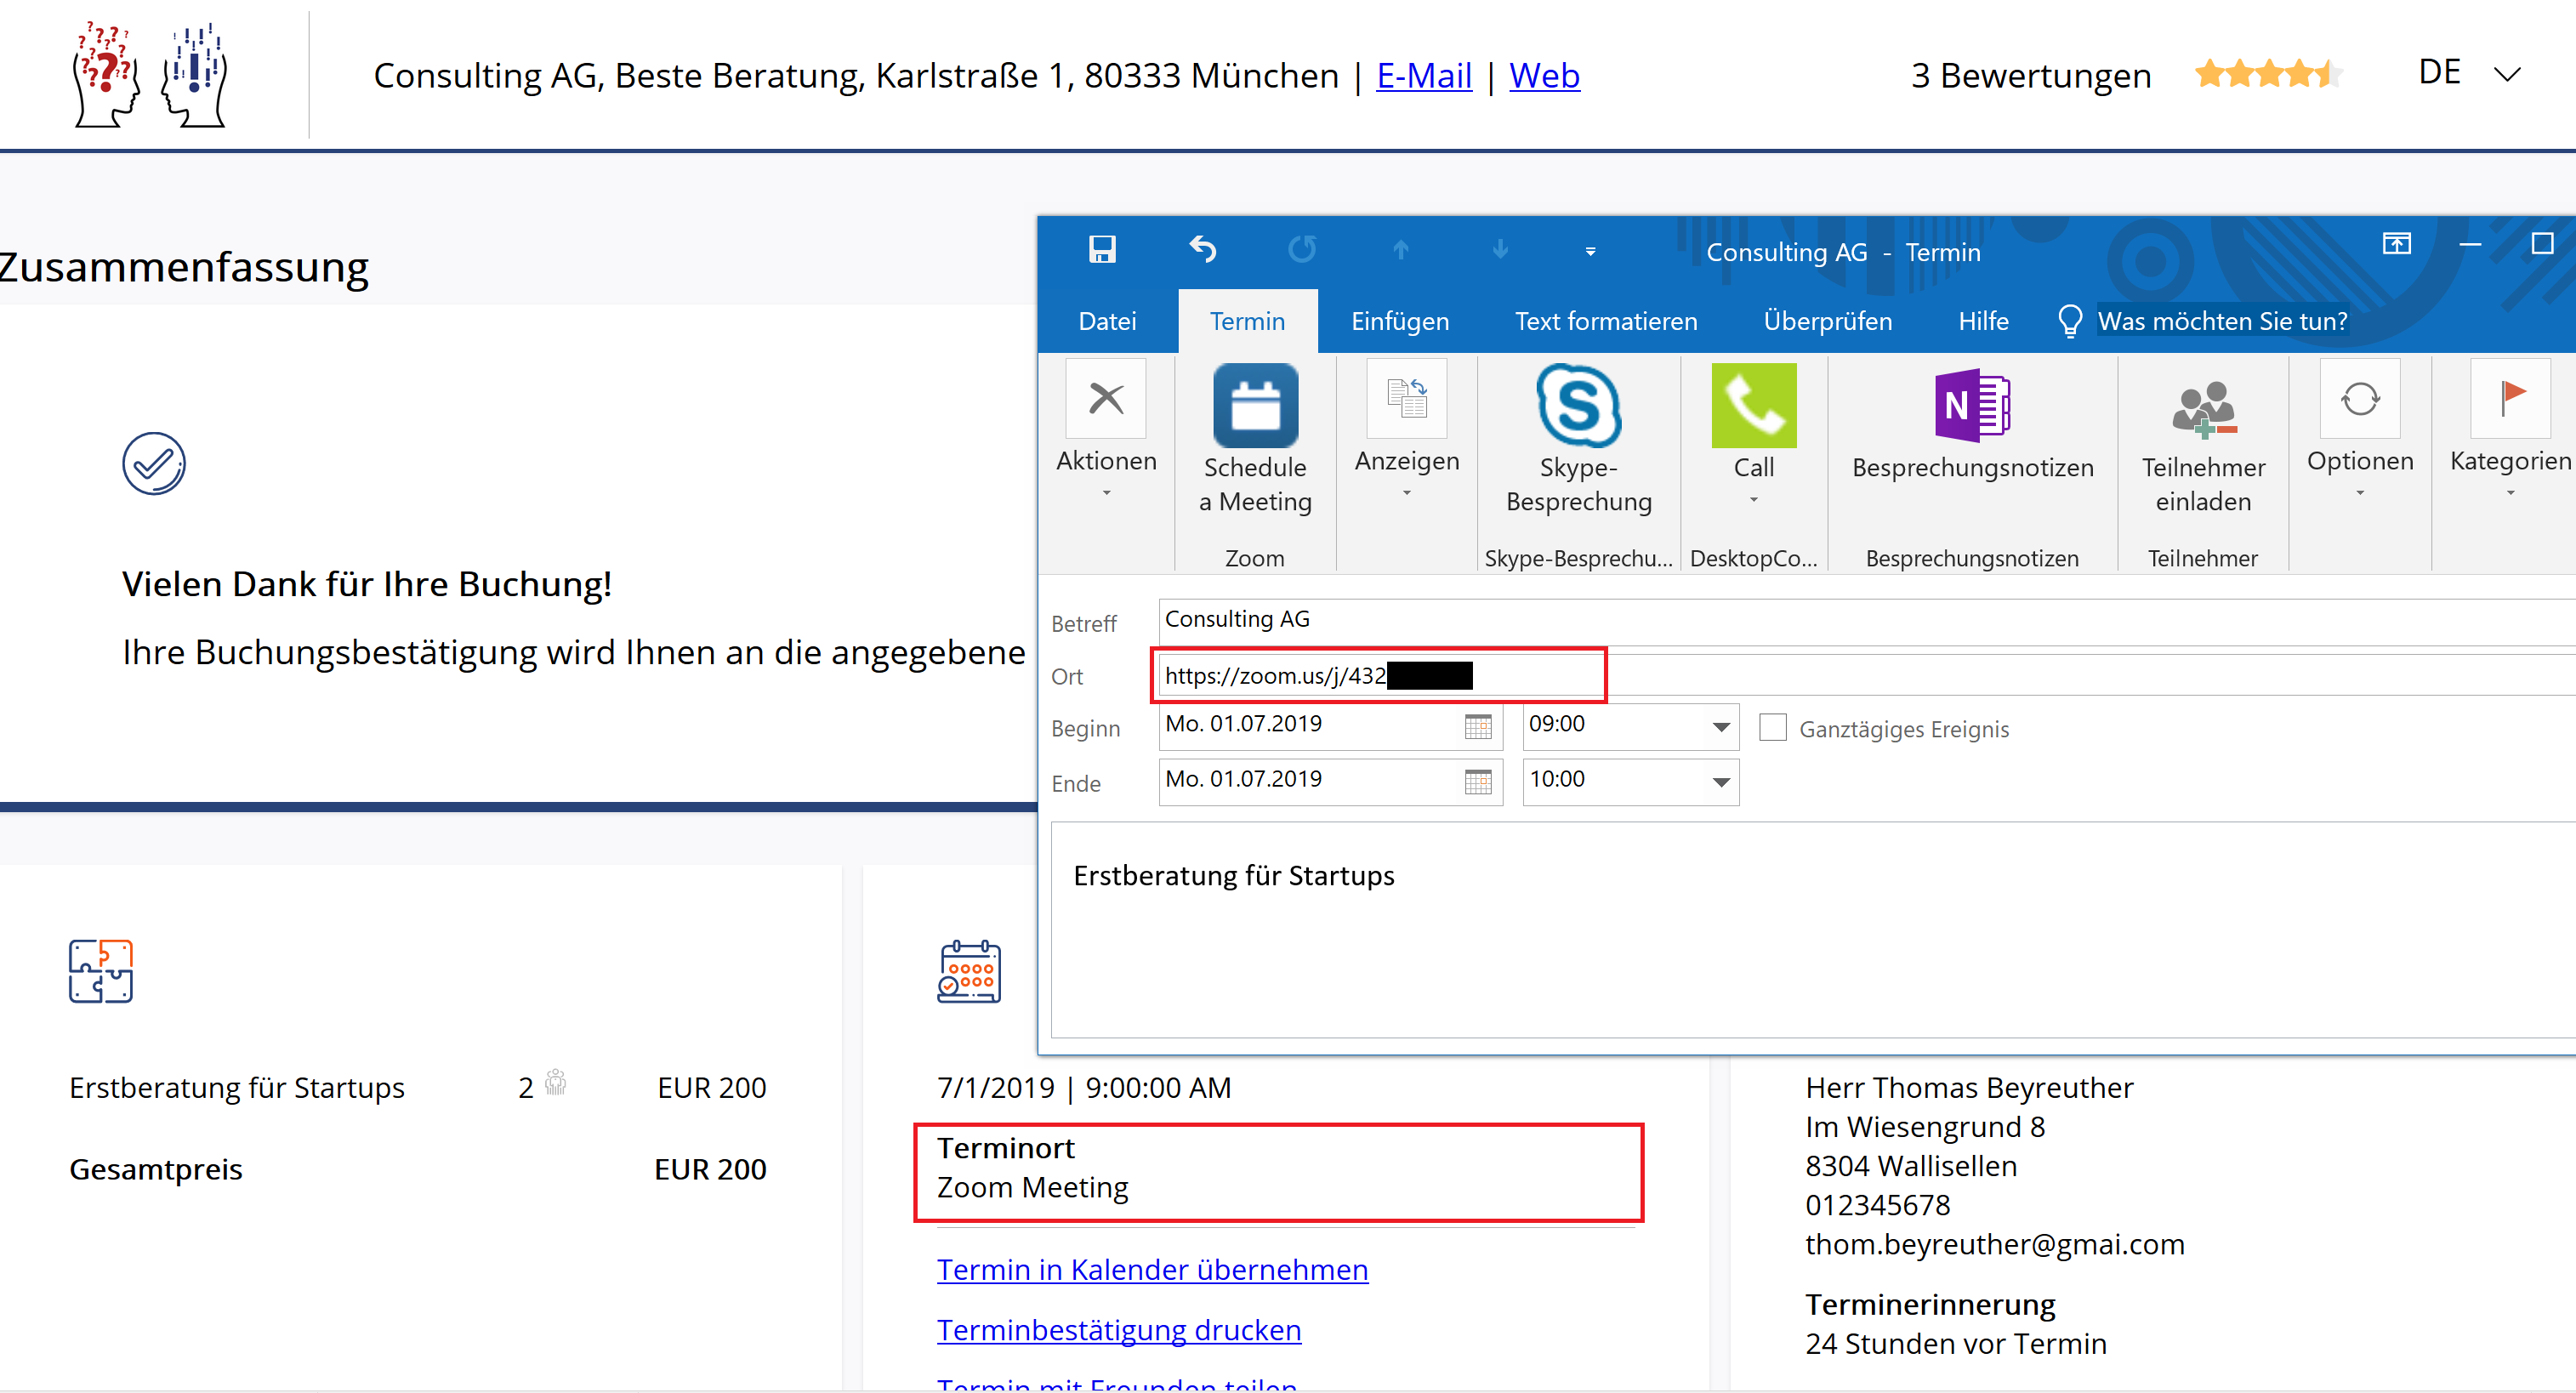Click the ribbon display options icon
Viewport: 2576px width, 1393px height.
point(2396,244)
